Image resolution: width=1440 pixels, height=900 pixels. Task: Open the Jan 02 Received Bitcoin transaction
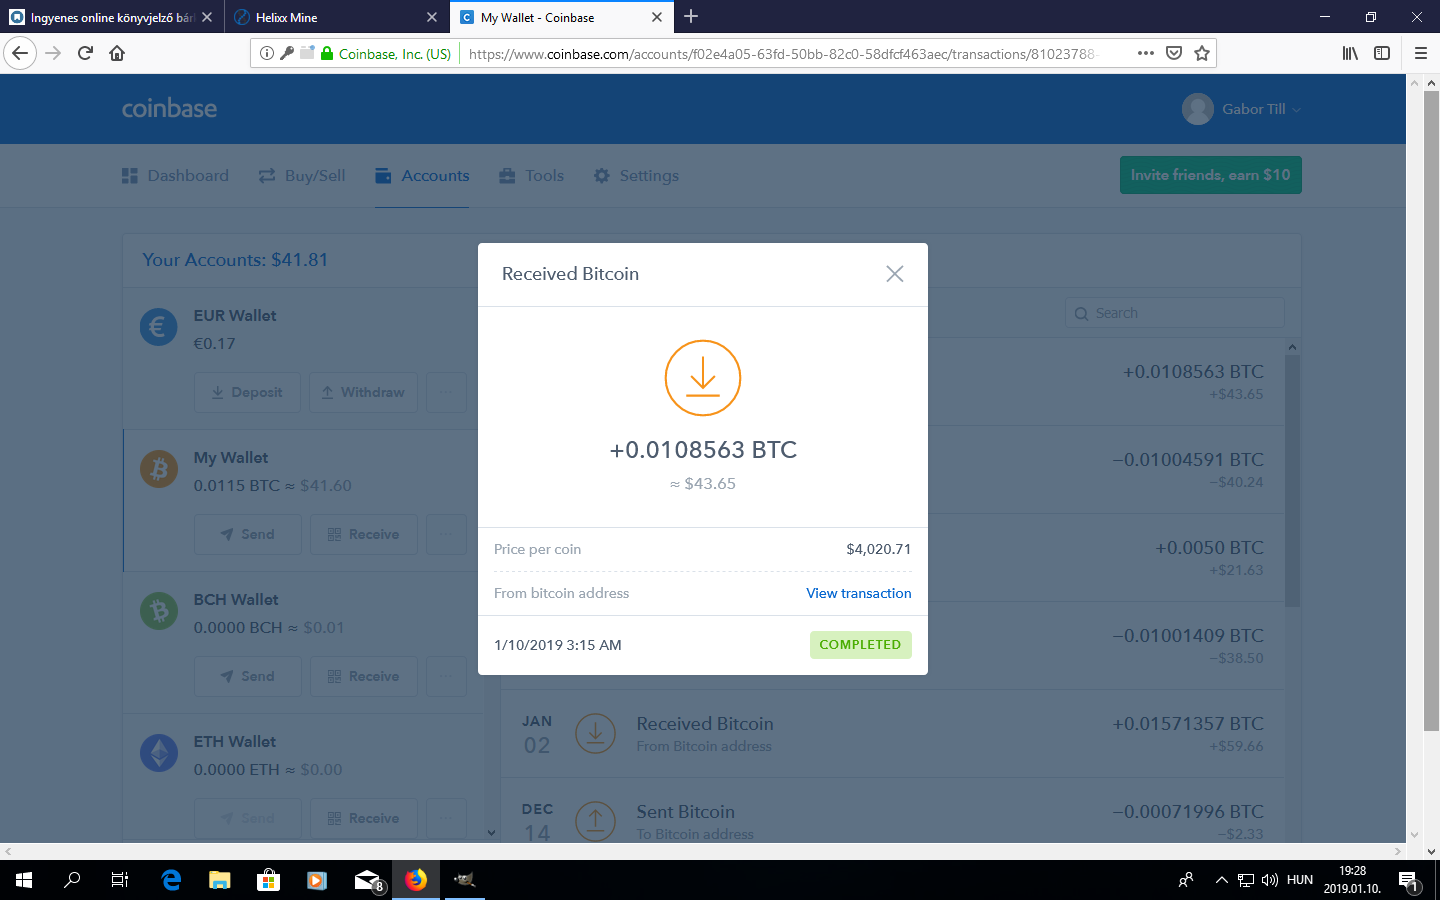[x=892, y=734]
